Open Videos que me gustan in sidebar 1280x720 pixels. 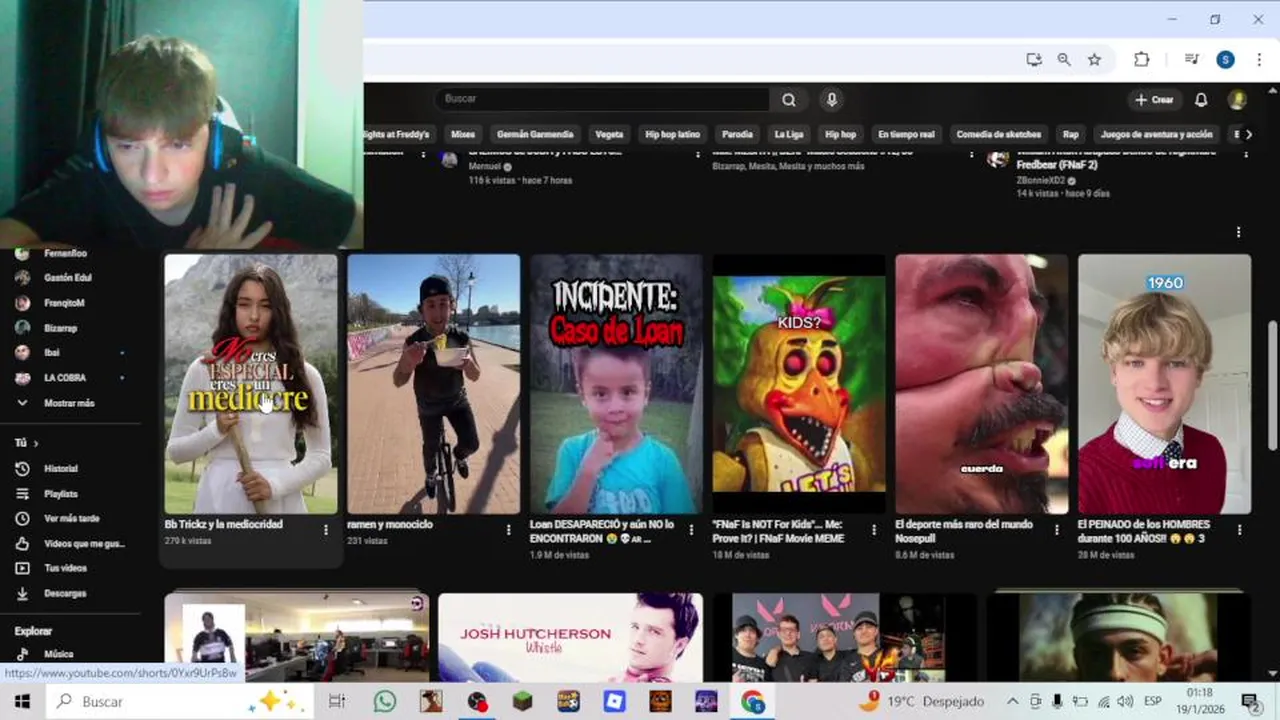coord(84,544)
